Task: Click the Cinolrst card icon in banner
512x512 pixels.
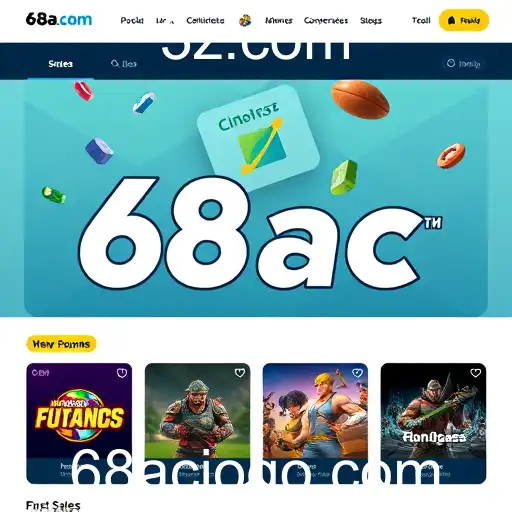Action: tap(258, 135)
